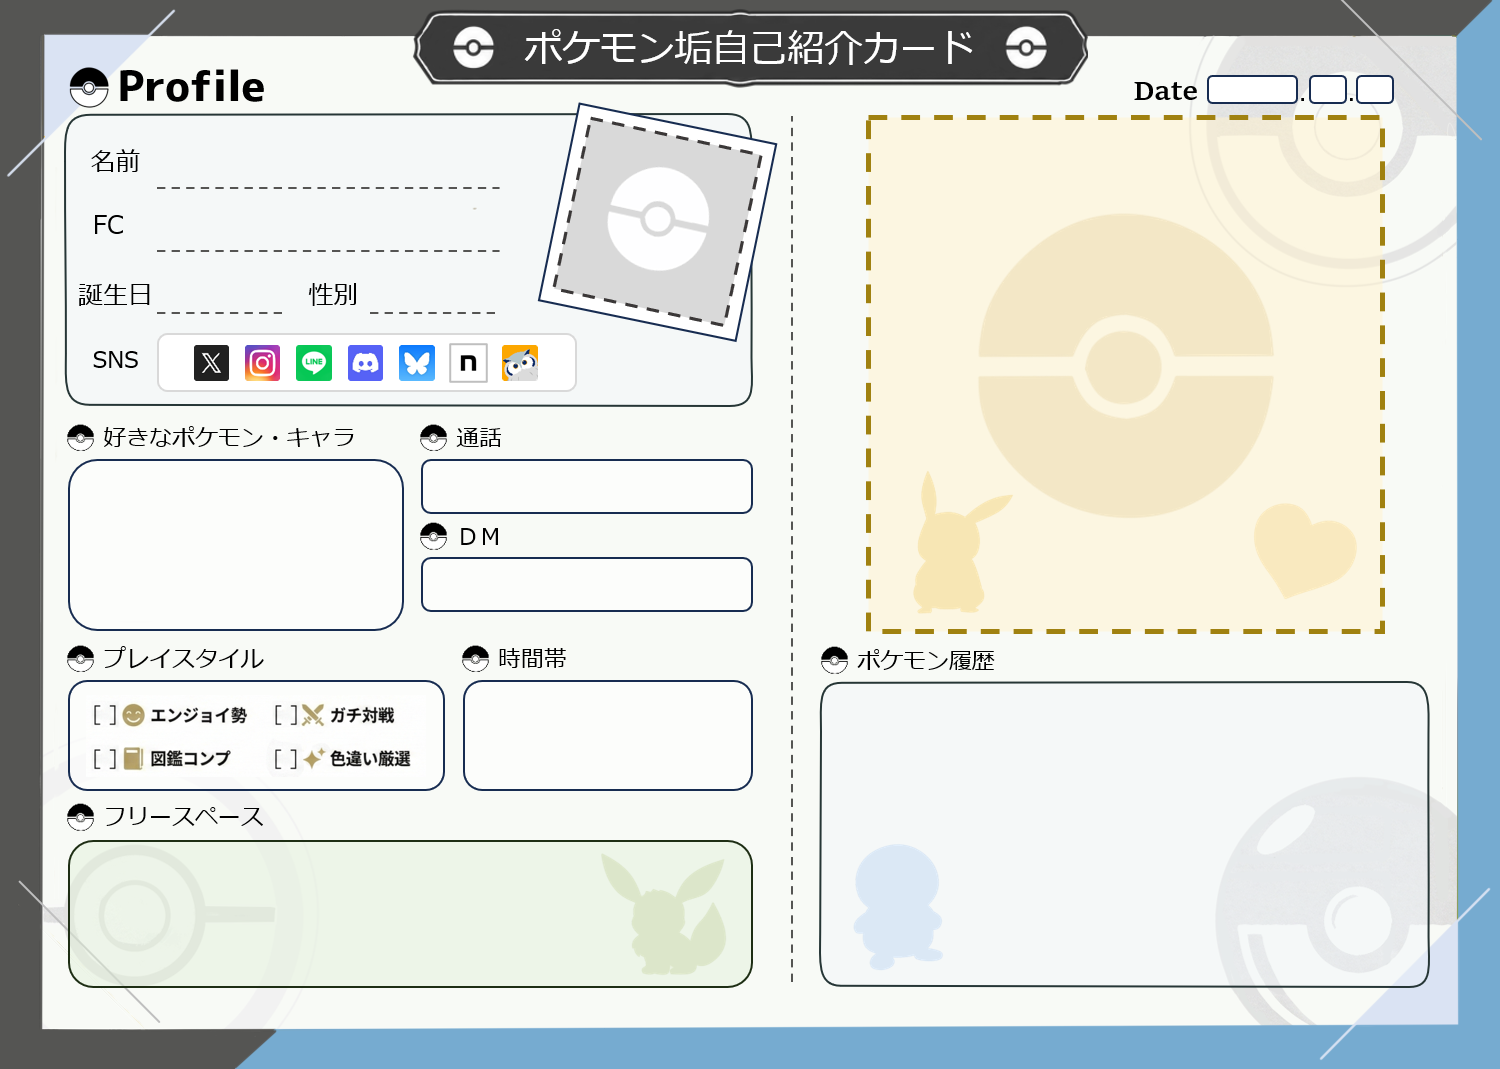Click the Poké Ball bullet beside フリースペース
The height and width of the screenshot is (1069, 1500).
click(81, 817)
